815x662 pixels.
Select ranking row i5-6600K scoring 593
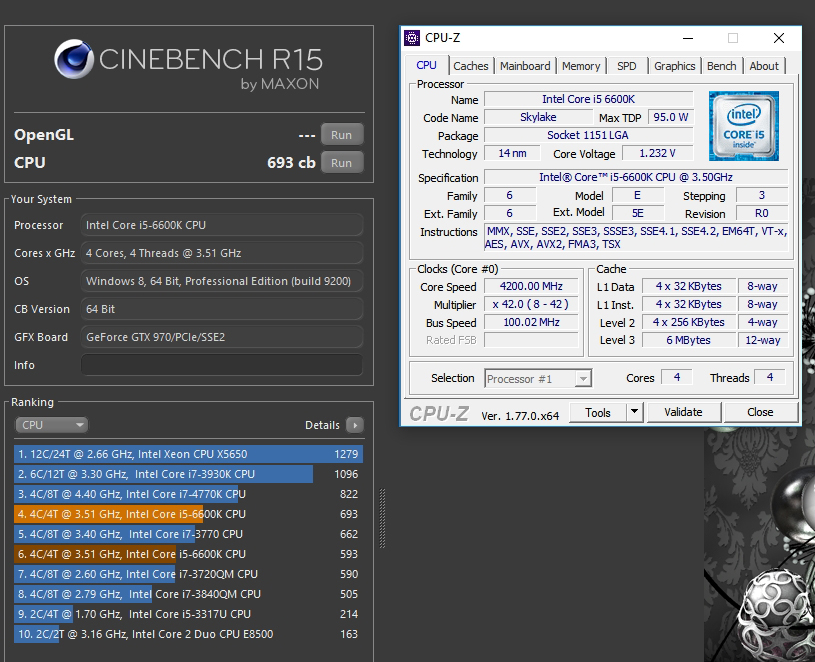(x=188, y=554)
